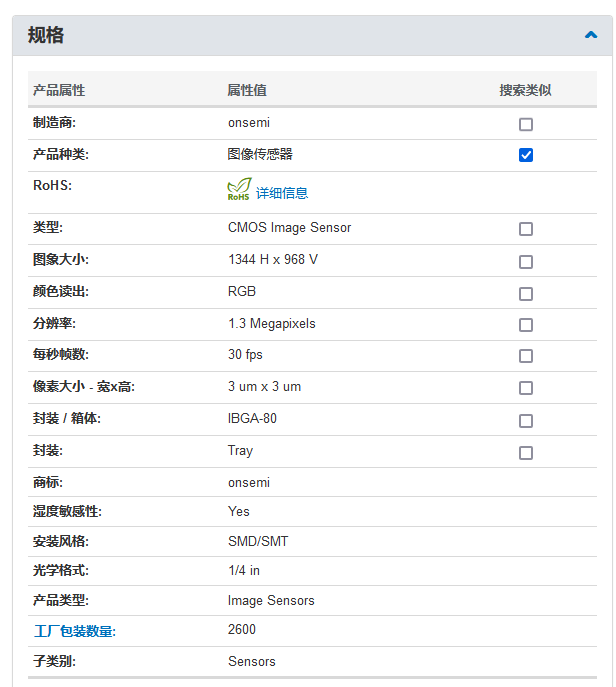Screen dimensions: 616x687
Task: Click the 属性值 column header
Action: tap(247, 90)
